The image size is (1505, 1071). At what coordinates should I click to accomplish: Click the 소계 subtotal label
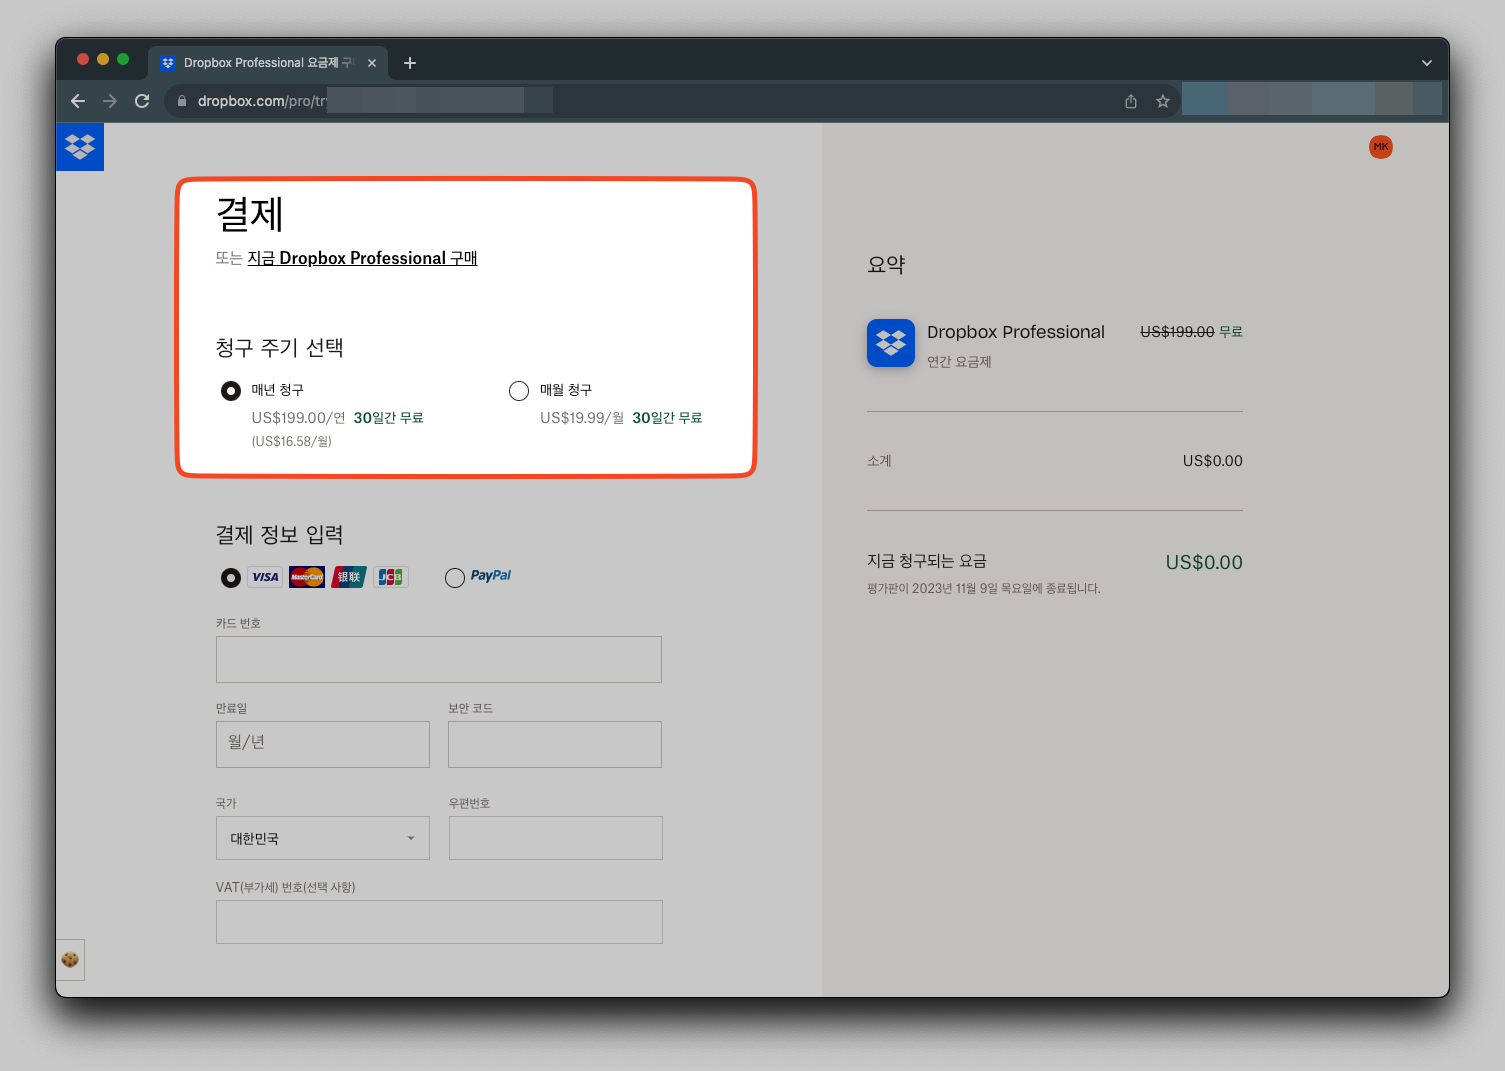tap(879, 461)
